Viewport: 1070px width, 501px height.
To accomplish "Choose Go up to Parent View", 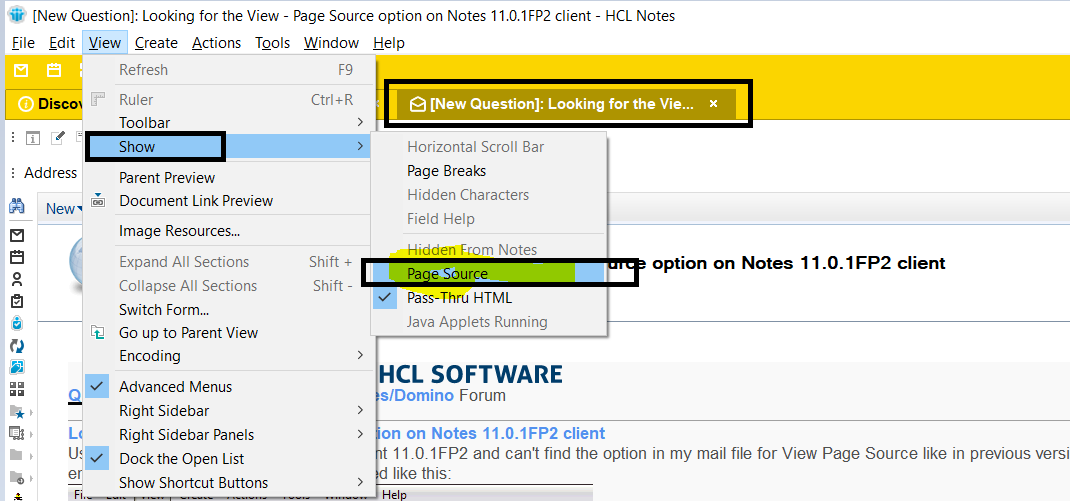I will (188, 333).
